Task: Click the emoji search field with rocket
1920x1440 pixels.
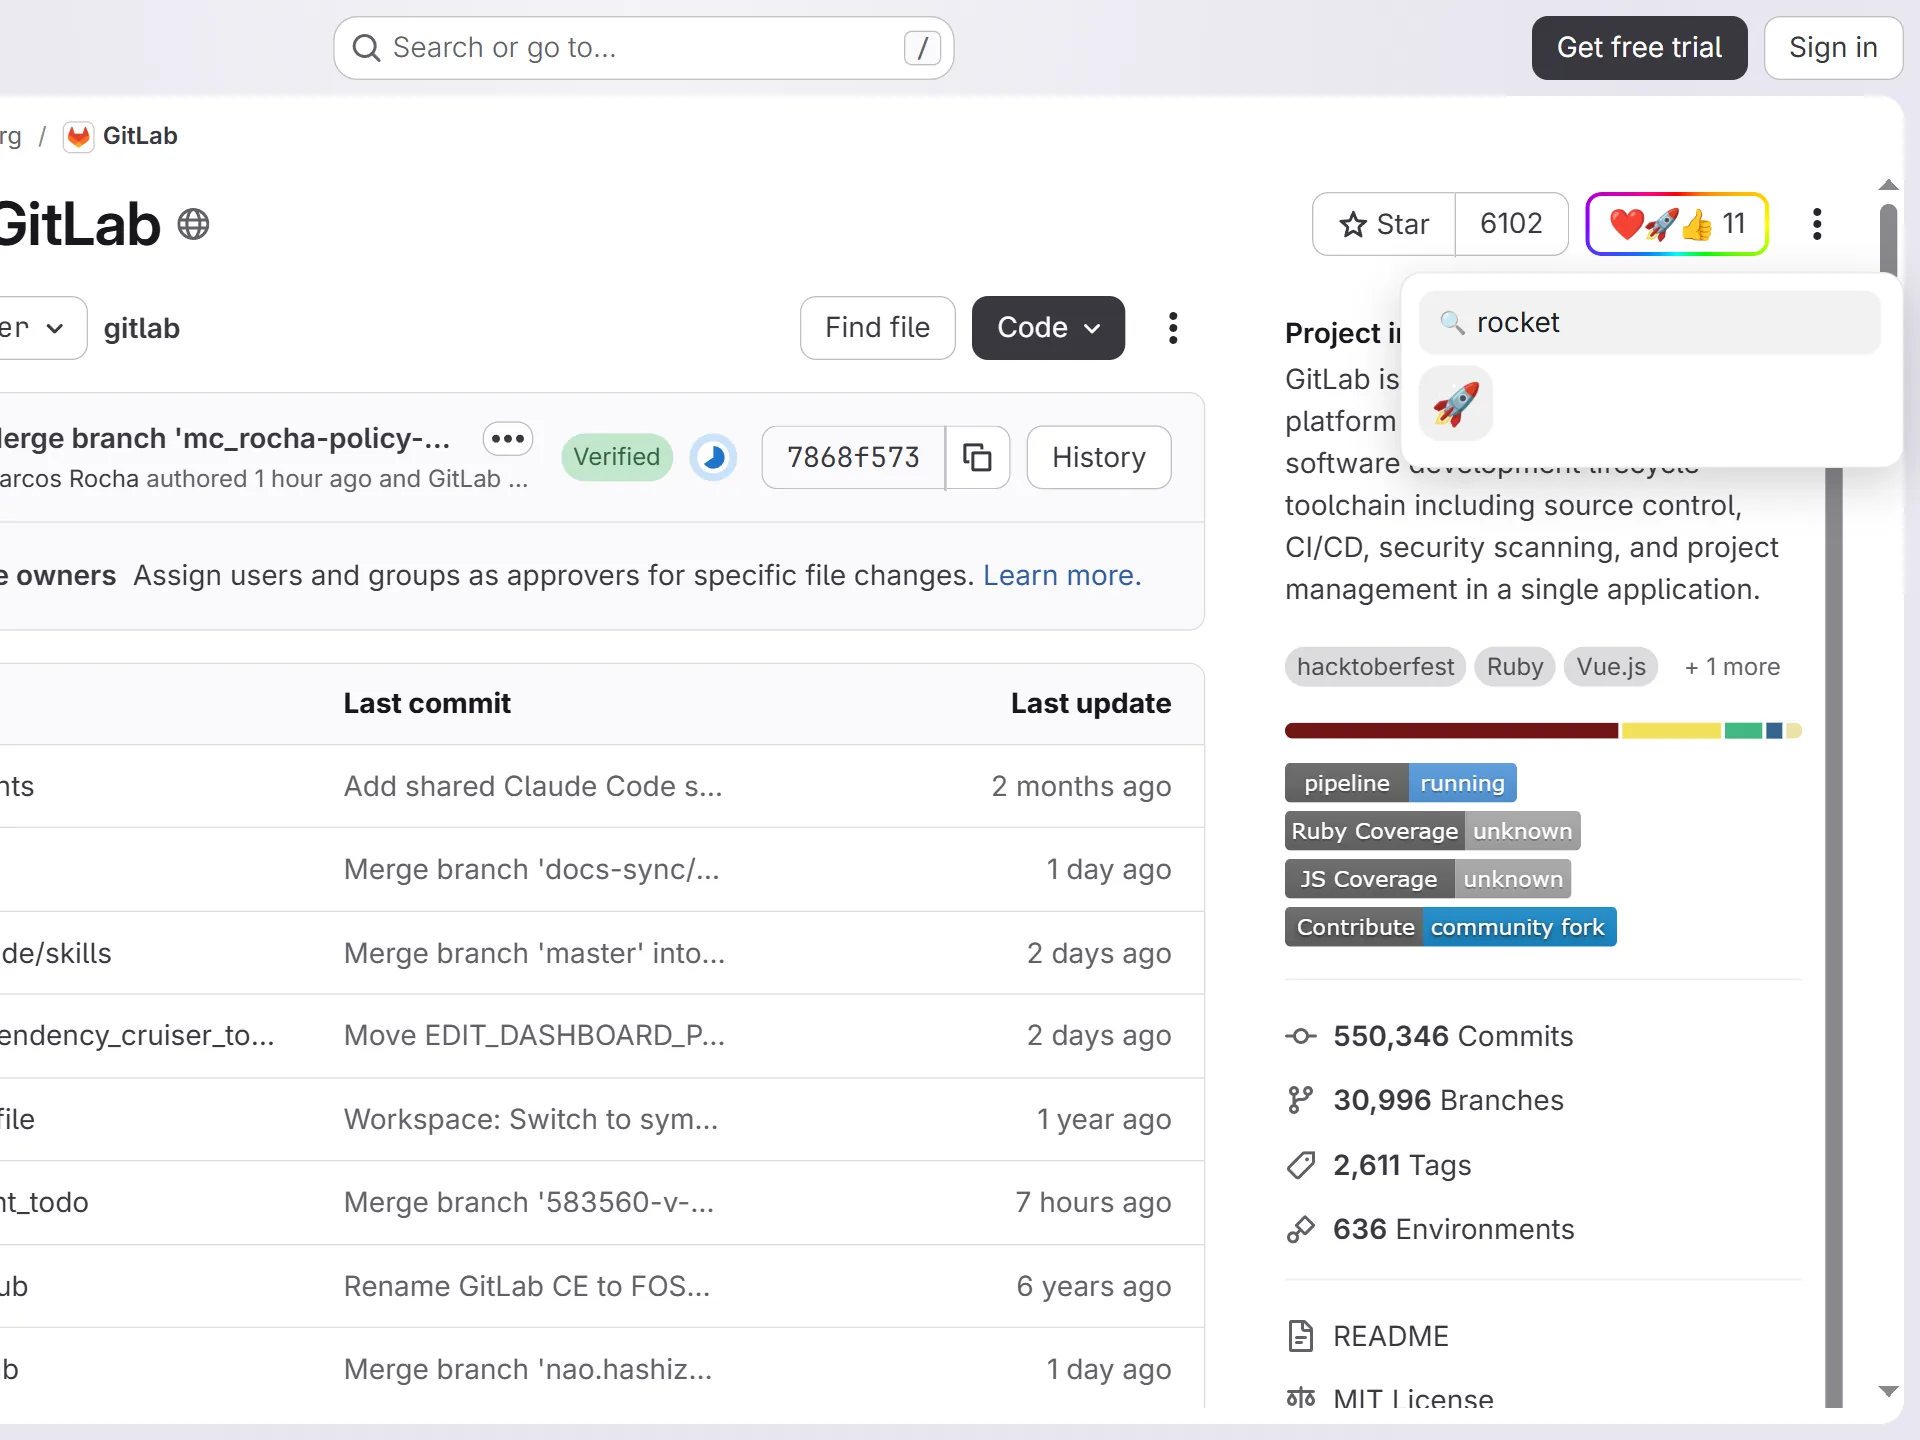Action: (x=1650, y=323)
